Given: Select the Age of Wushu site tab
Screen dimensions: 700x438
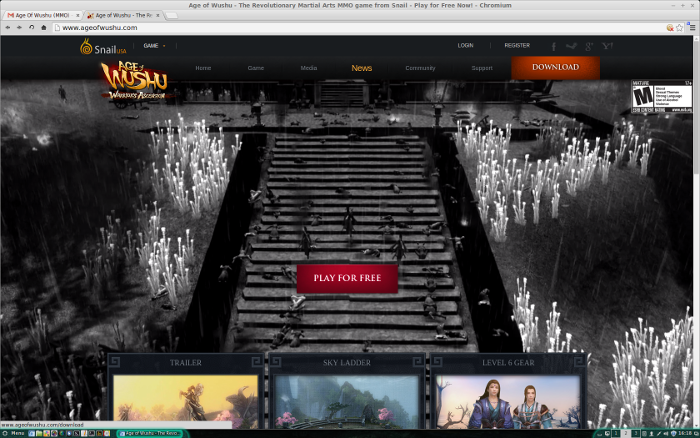Looking at the screenshot, I should [x=123, y=15].
